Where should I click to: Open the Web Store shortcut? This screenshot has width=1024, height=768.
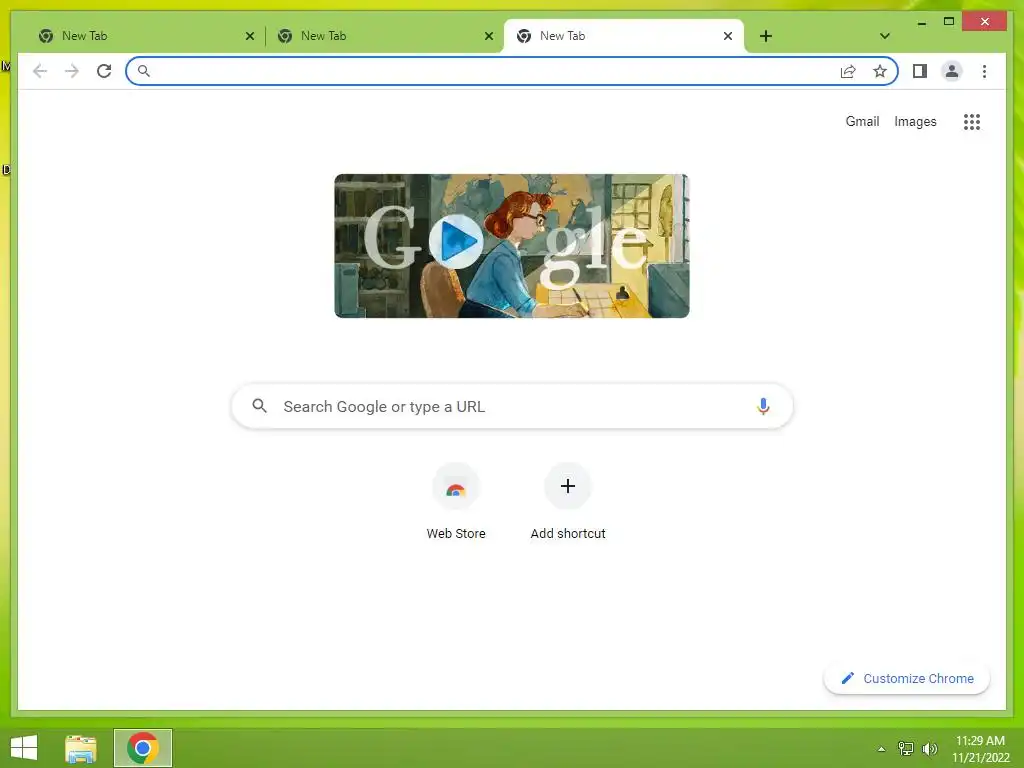456,502
